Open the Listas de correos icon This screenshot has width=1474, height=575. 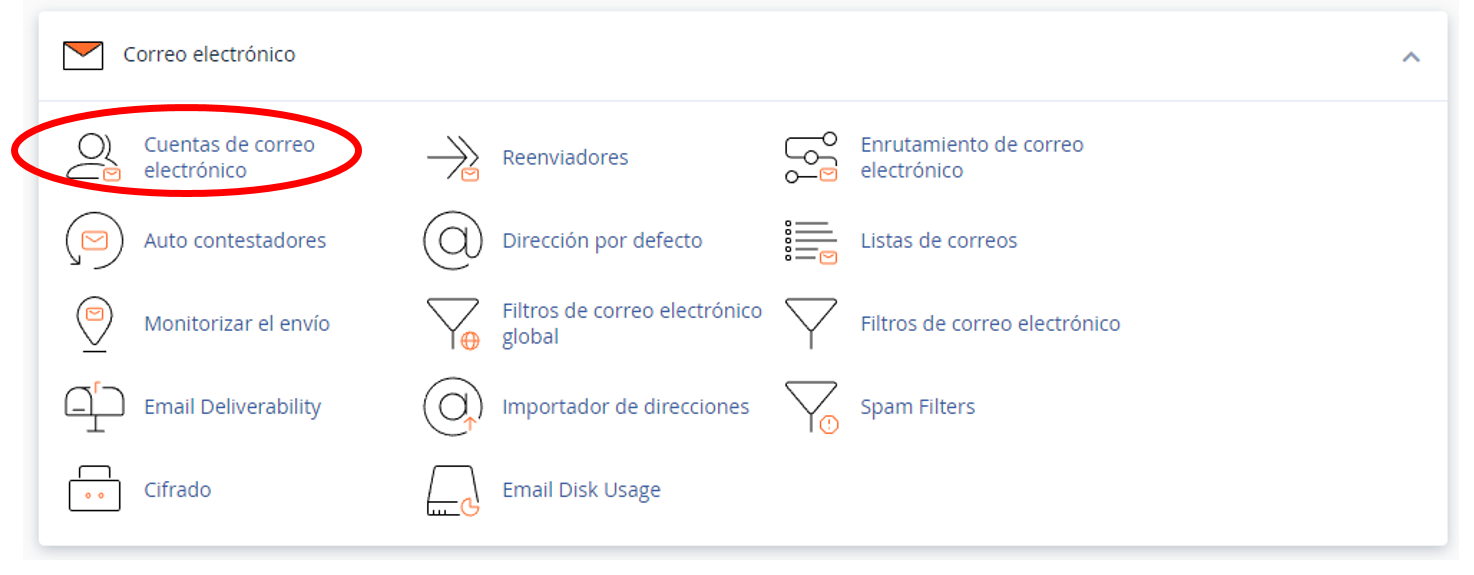pyautogui.click(x=810, y=241)
